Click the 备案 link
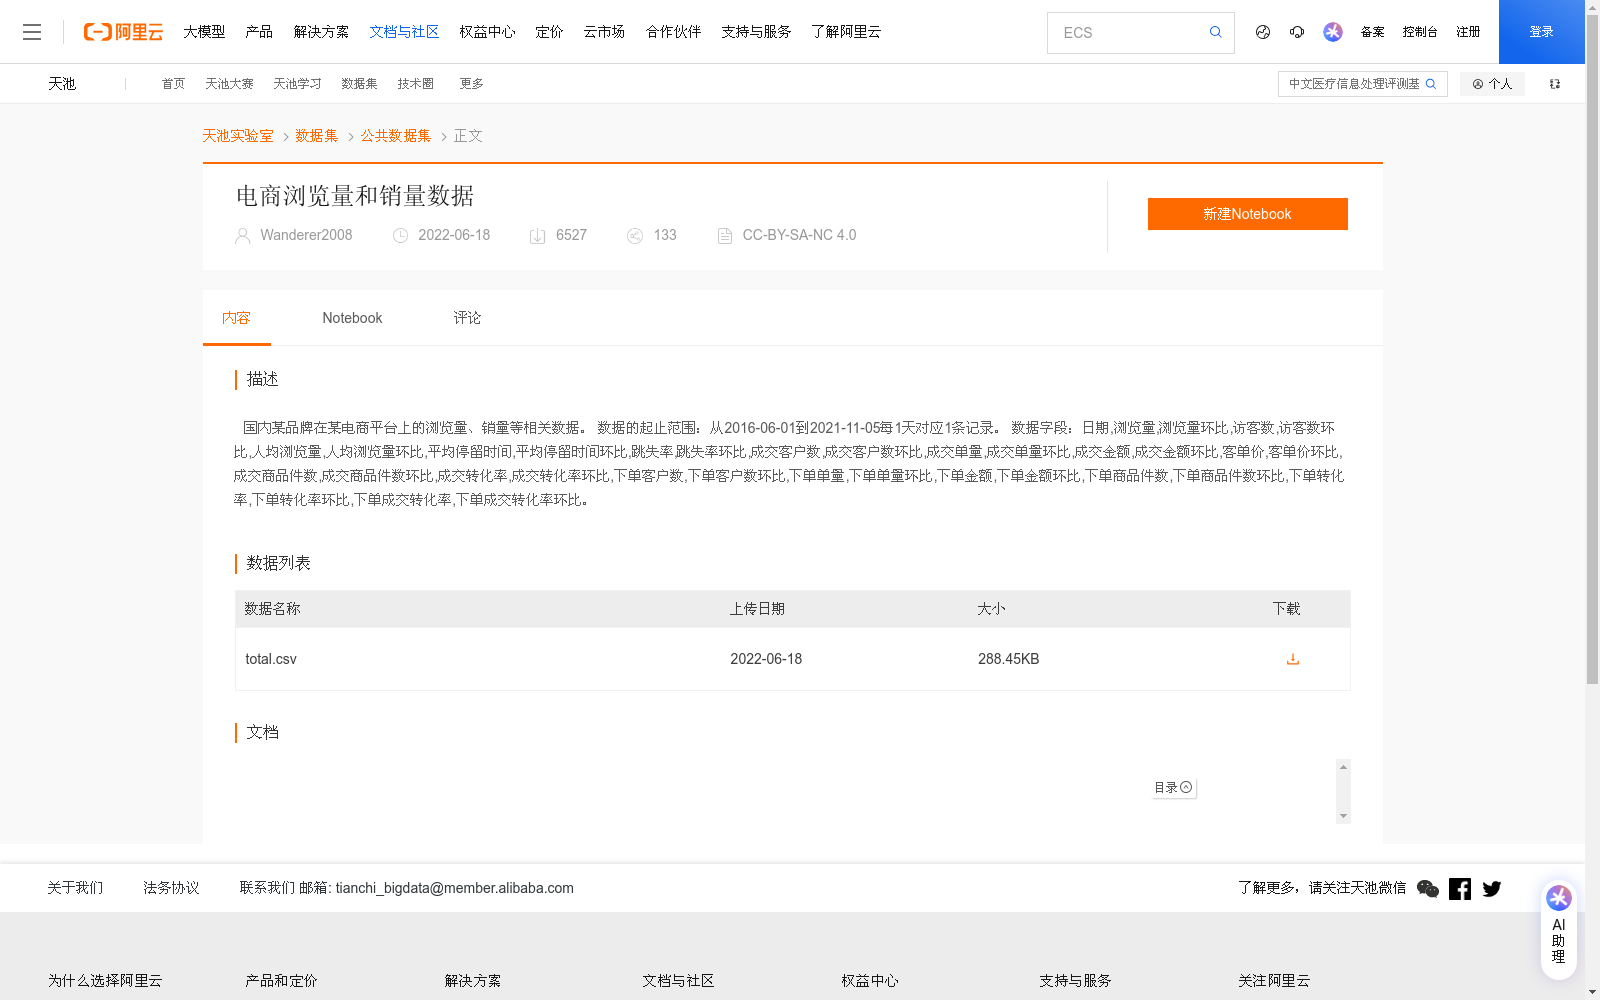The image size is (1600, 1000). 1372,32
